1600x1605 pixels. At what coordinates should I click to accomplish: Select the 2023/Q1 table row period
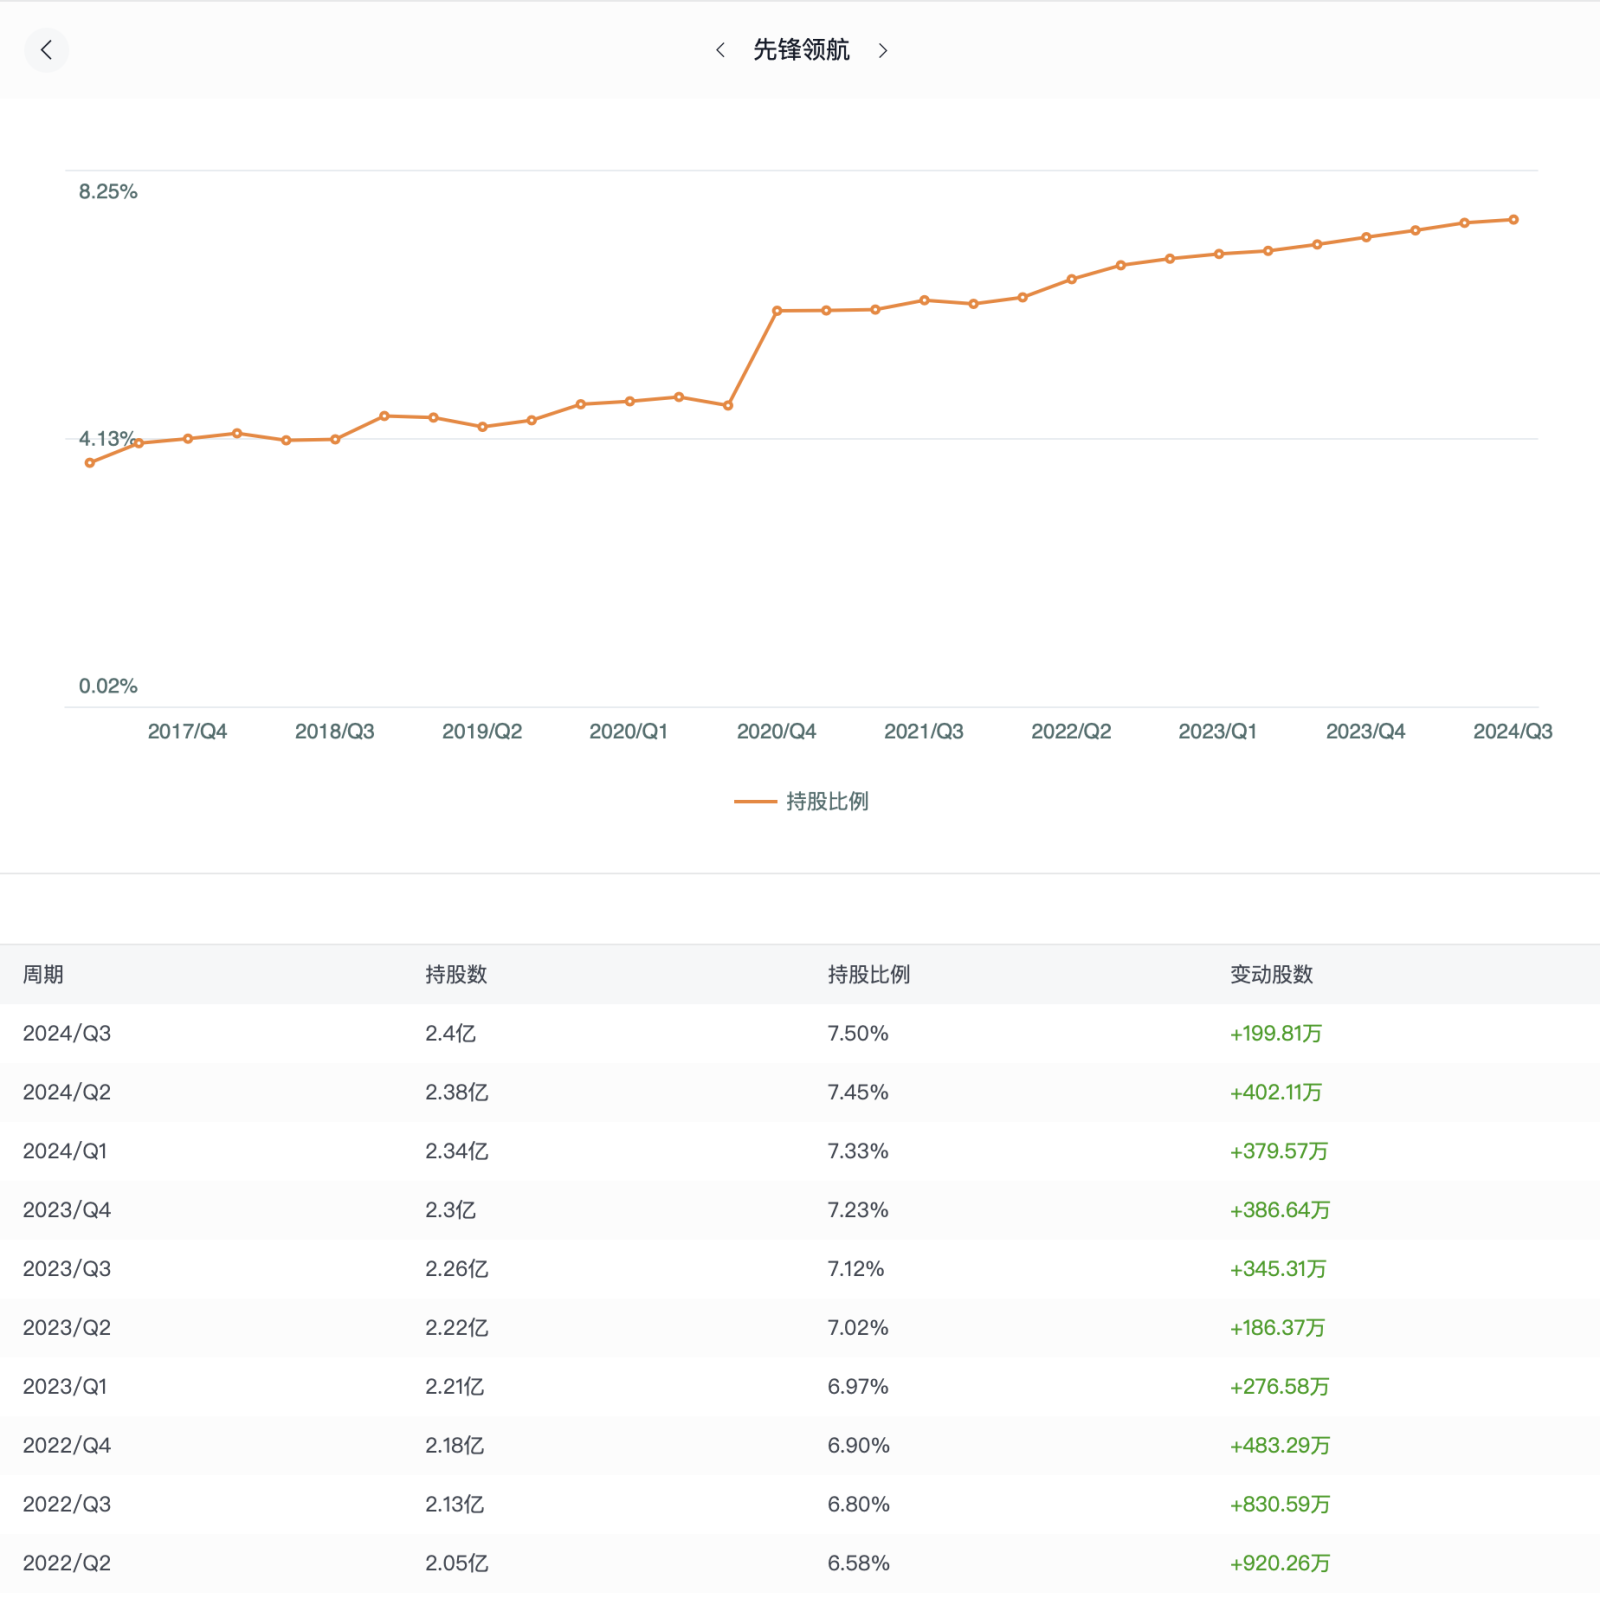65,1387
